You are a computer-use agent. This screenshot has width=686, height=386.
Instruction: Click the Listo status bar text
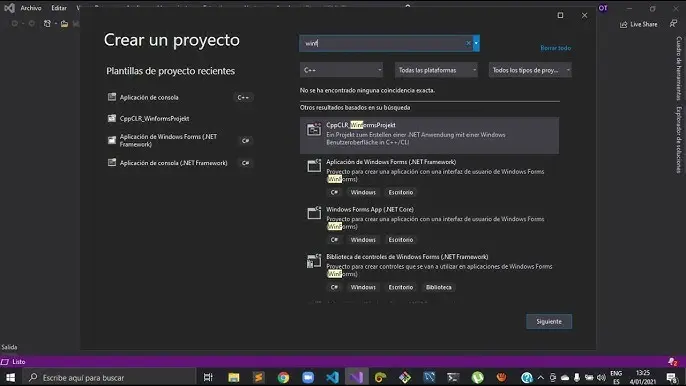coord(18,362)
